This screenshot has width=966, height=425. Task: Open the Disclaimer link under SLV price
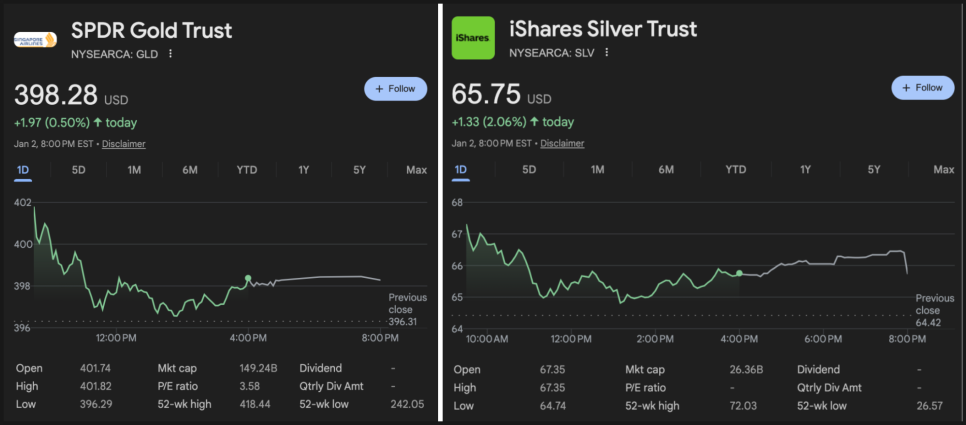[x=562, y=144]
